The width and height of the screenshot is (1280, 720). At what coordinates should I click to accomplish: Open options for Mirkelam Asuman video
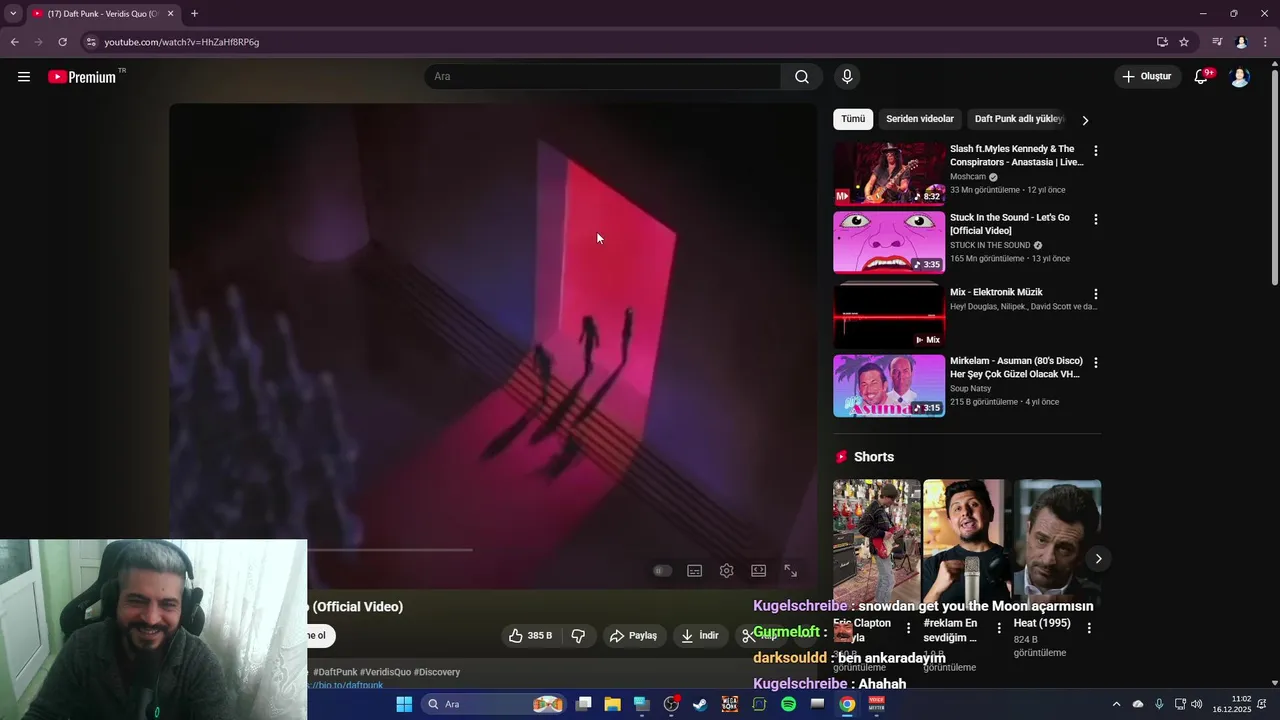click(1096, 363)
